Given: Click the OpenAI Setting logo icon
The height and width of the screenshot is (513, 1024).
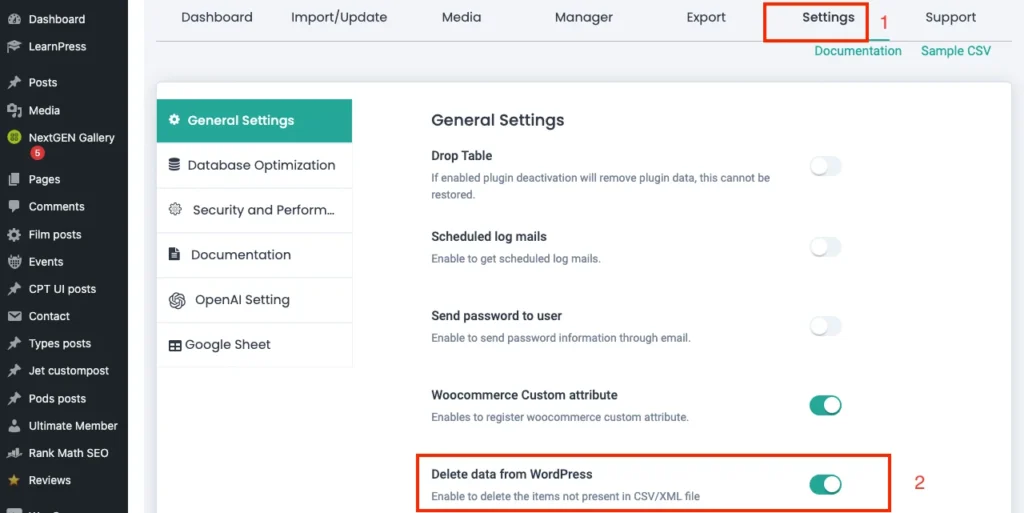Looking at the screenshot, I should pos(177,300).
